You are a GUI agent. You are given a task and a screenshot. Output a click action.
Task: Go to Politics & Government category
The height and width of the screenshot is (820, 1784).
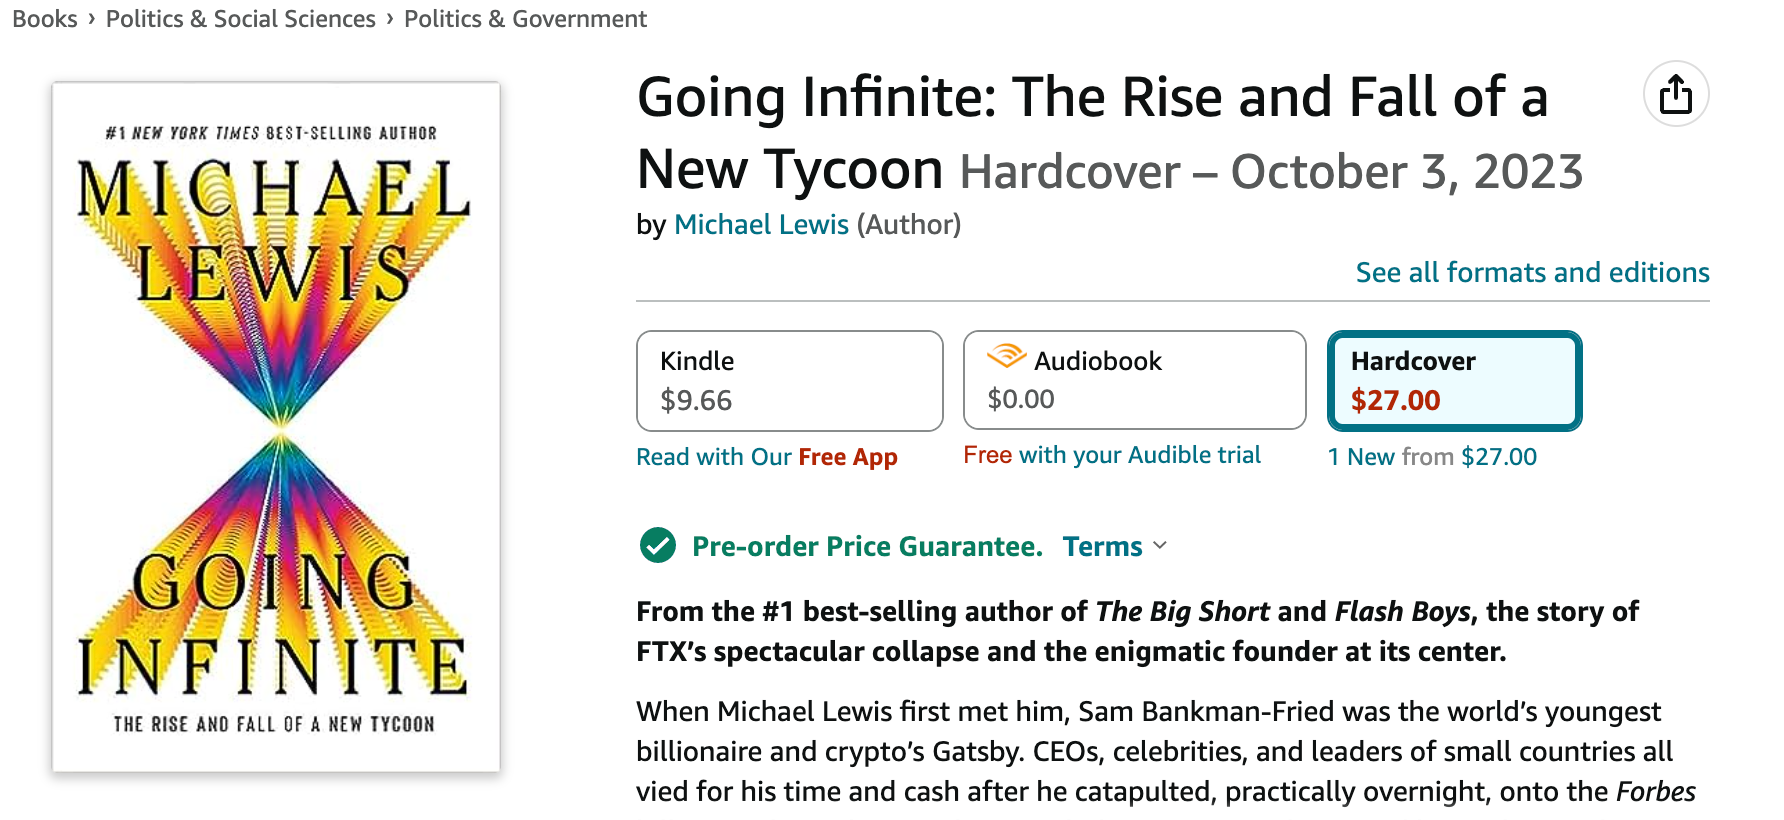[x=525, y=19]
